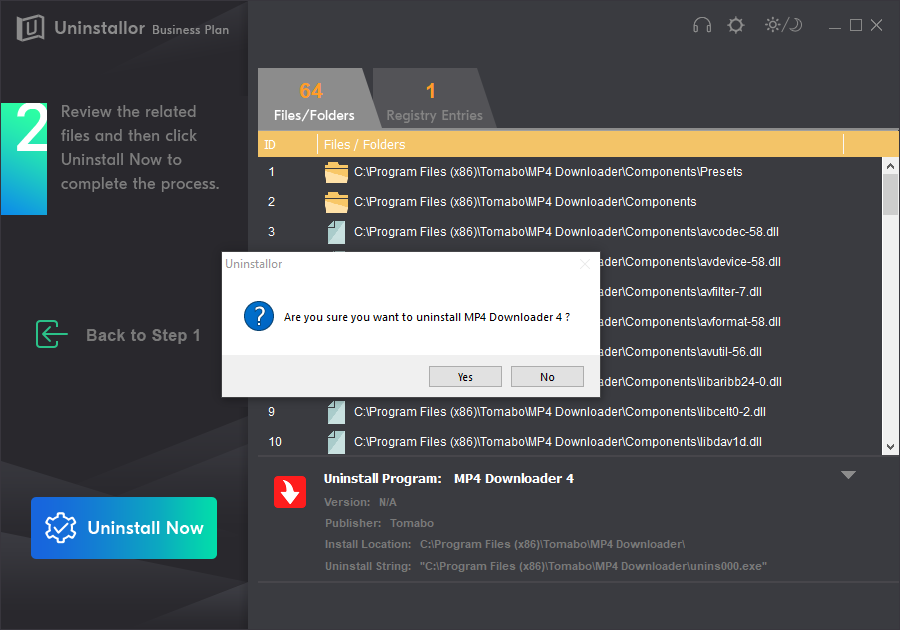Select the avcodec-58.dll file path
This screenshot has width=900, height=630.
pos(567,232)
